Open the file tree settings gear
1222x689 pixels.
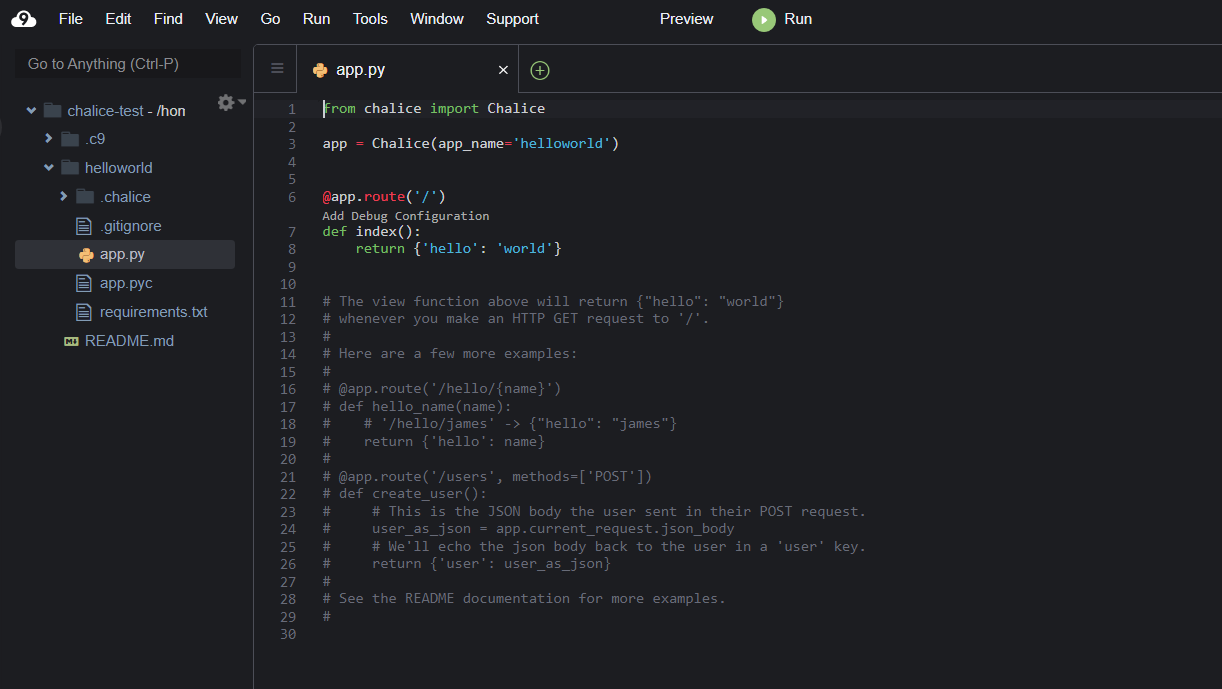[x=227, y=102]
